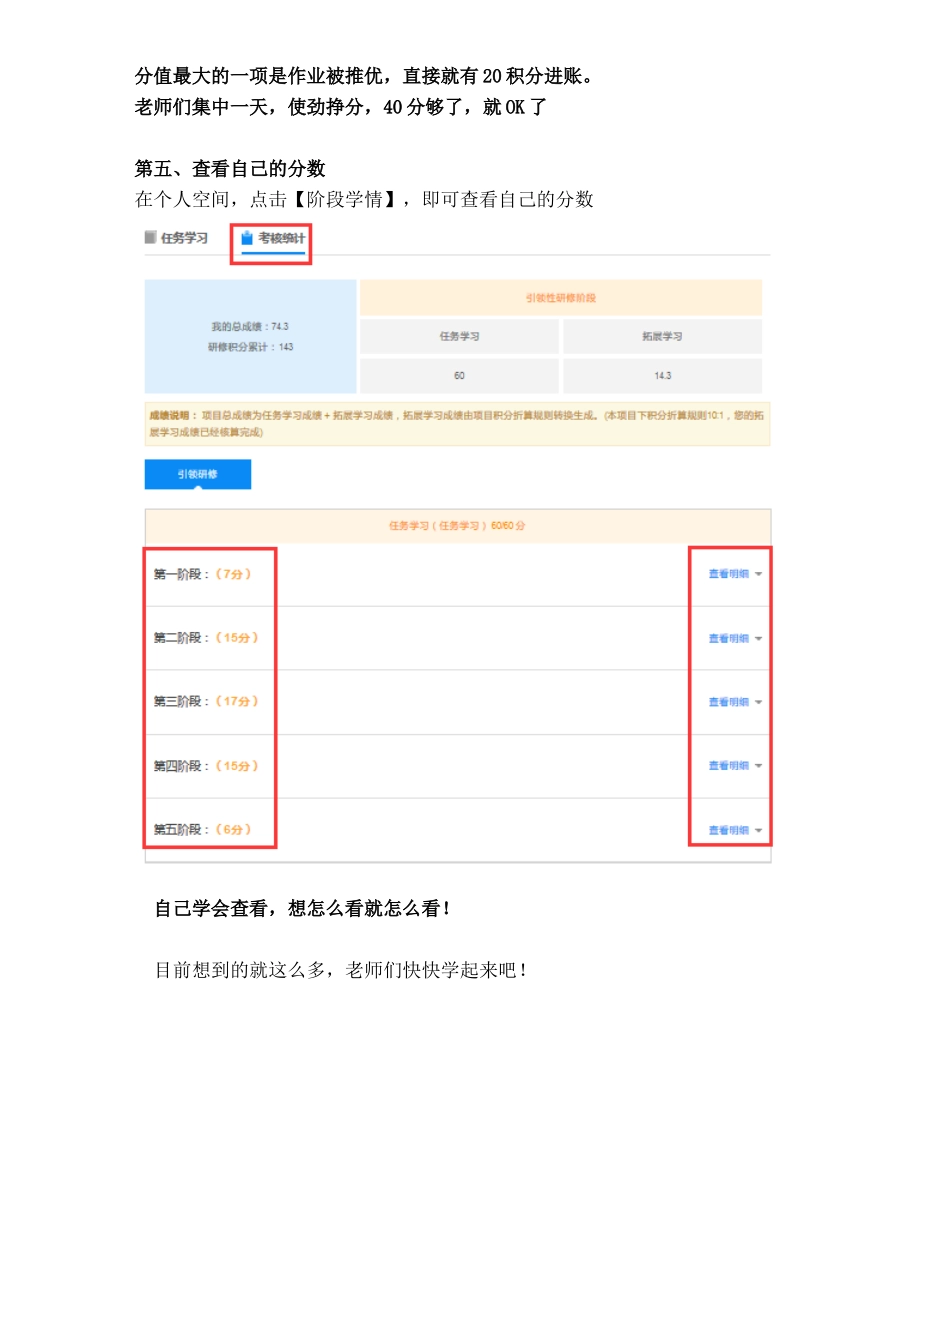The height and width of the screenshot is (1344, 950).
Task: Open 查看明细 for 第四阶段
Action: [x=728, y=766]
